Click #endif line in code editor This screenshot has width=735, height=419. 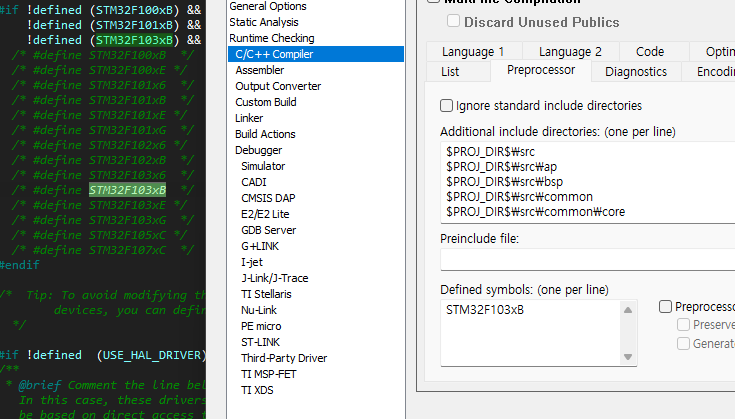tap(20, 265)
